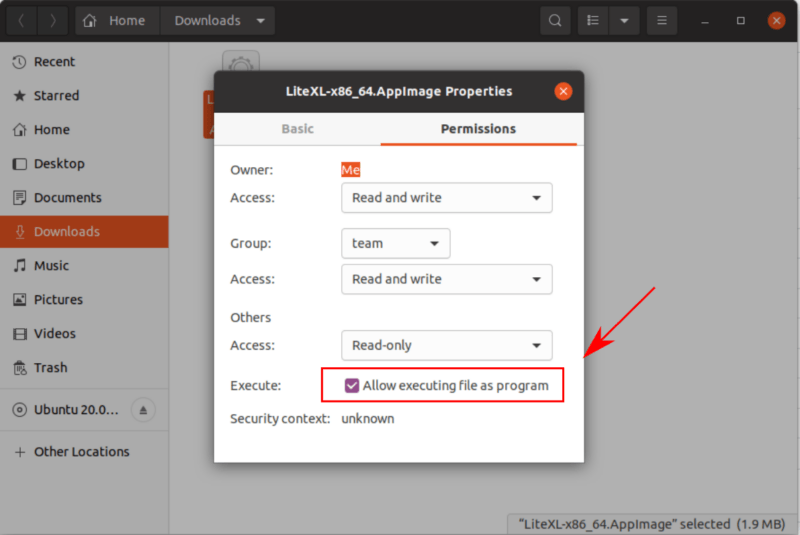The height and width of the screenshot is (535, 800).
Task: Click Home in the path bar
Action: pos(115,20)
